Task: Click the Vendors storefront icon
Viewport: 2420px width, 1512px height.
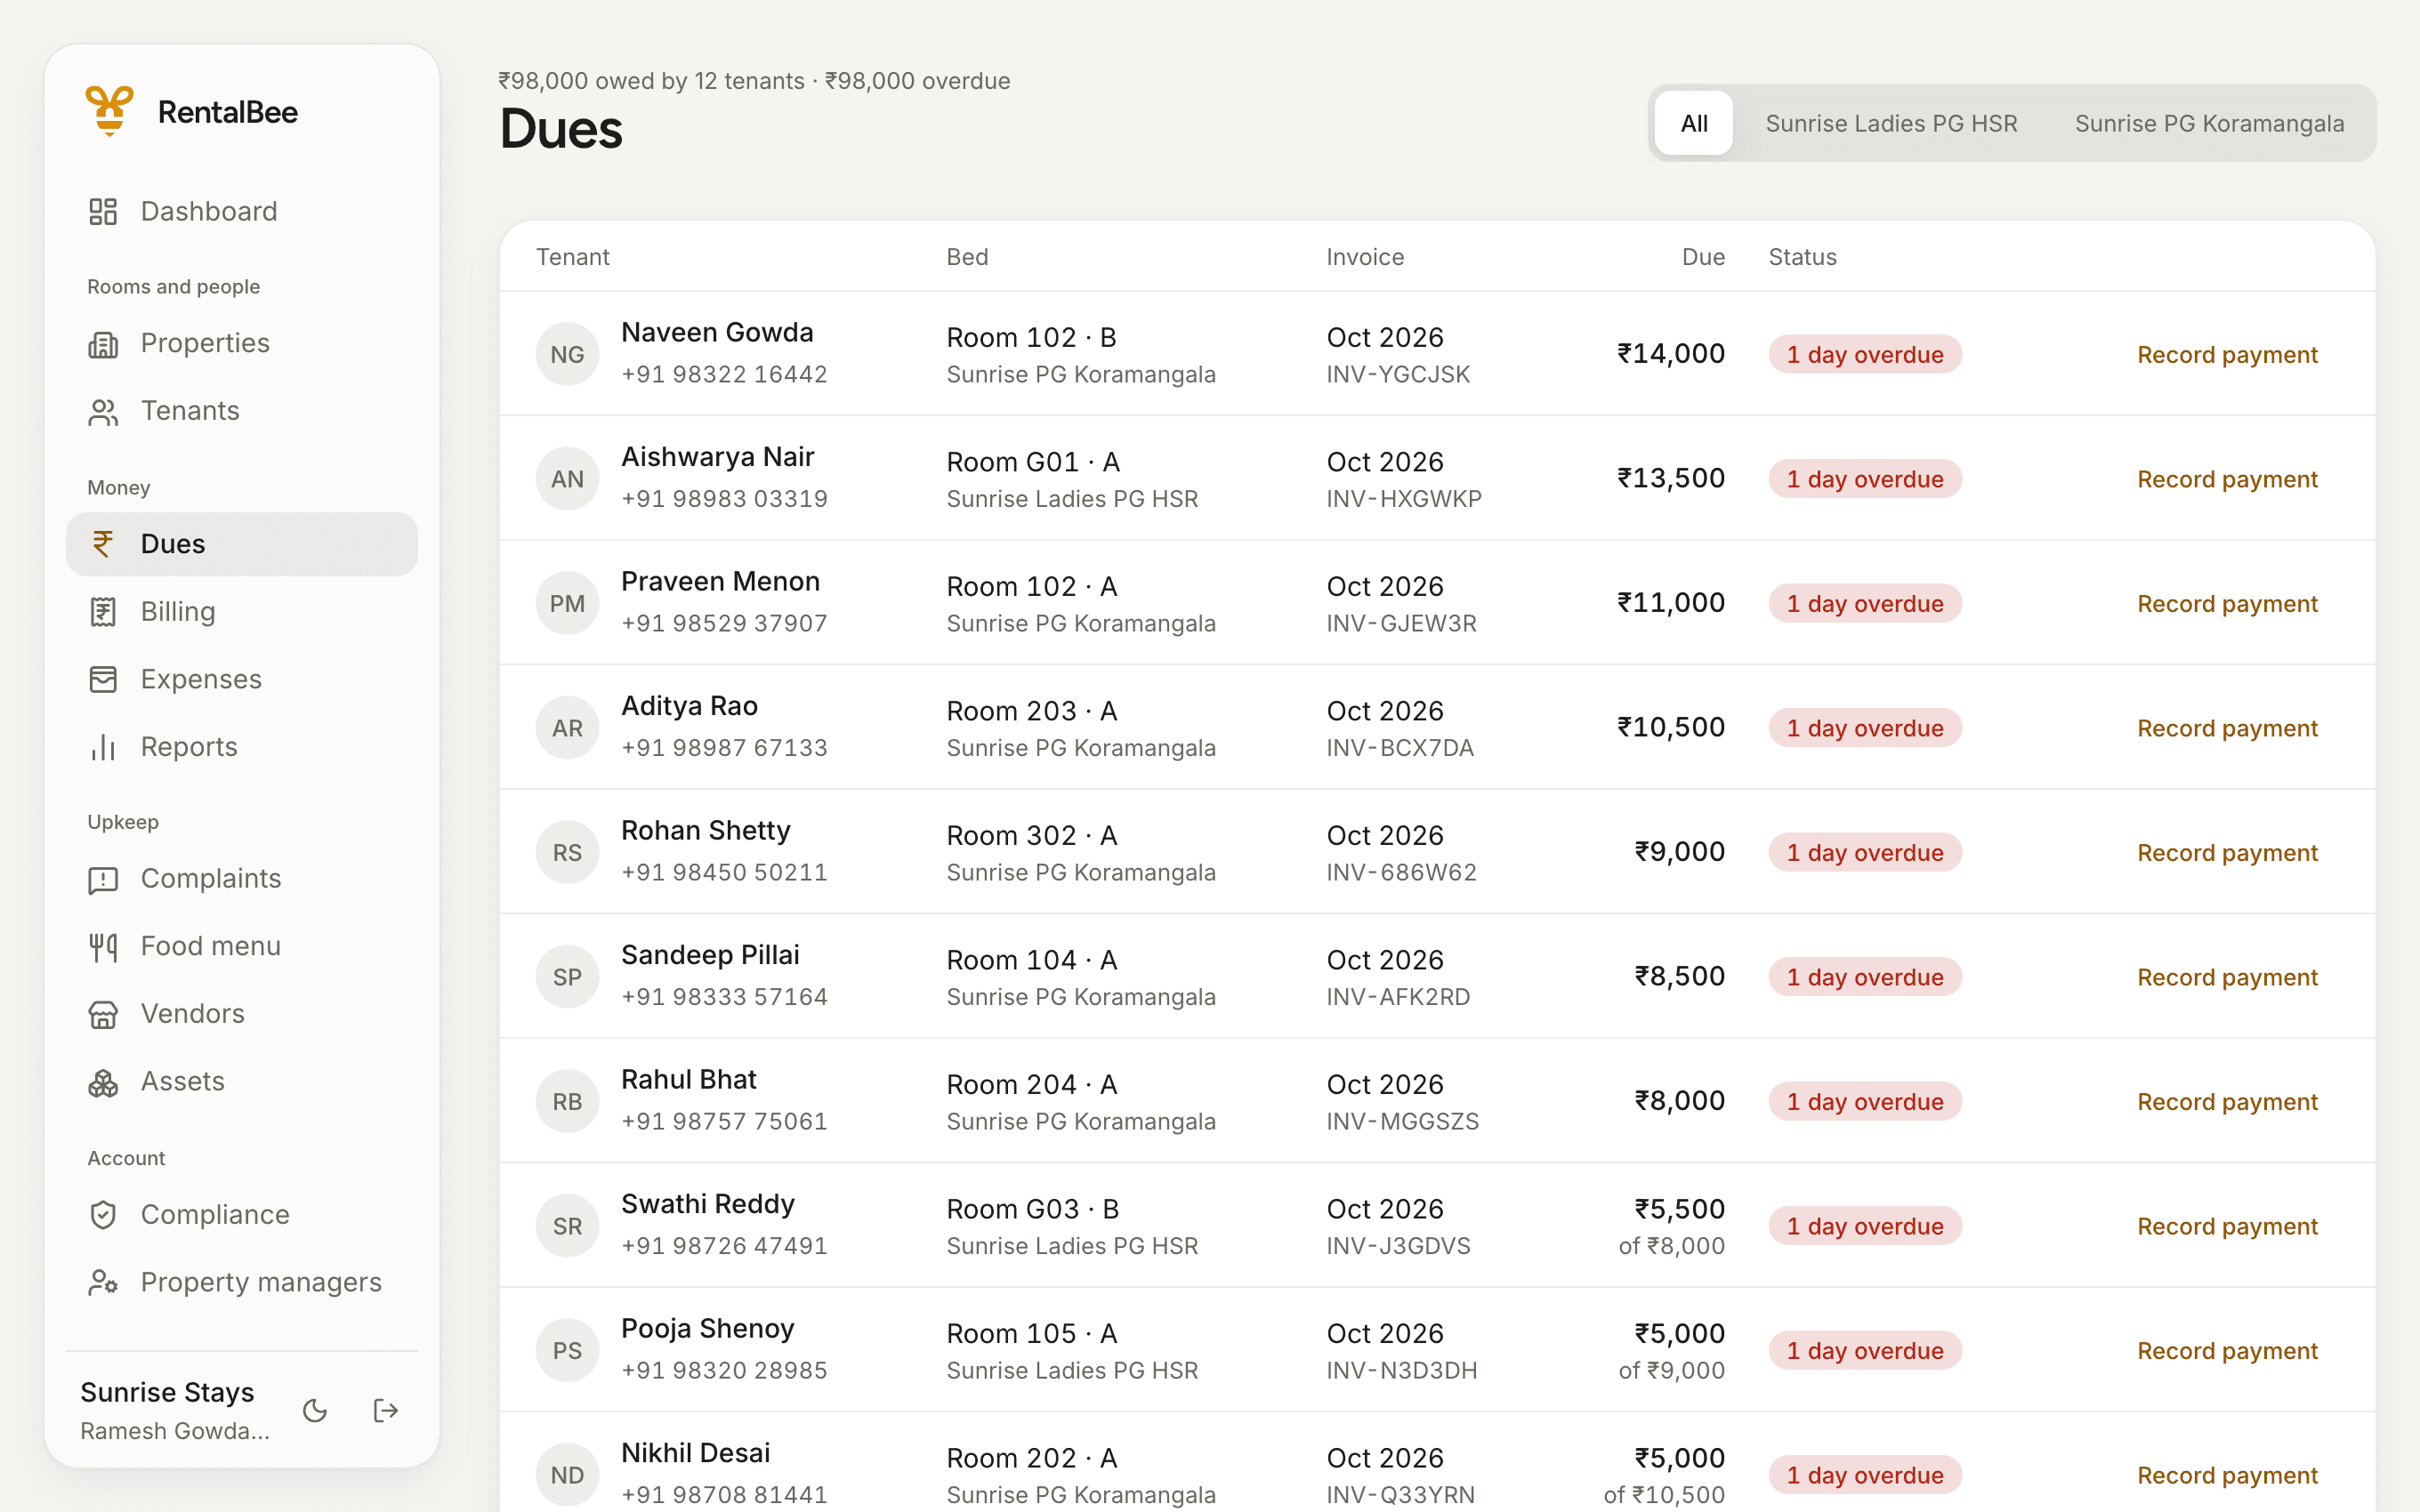Action: 103,1014
